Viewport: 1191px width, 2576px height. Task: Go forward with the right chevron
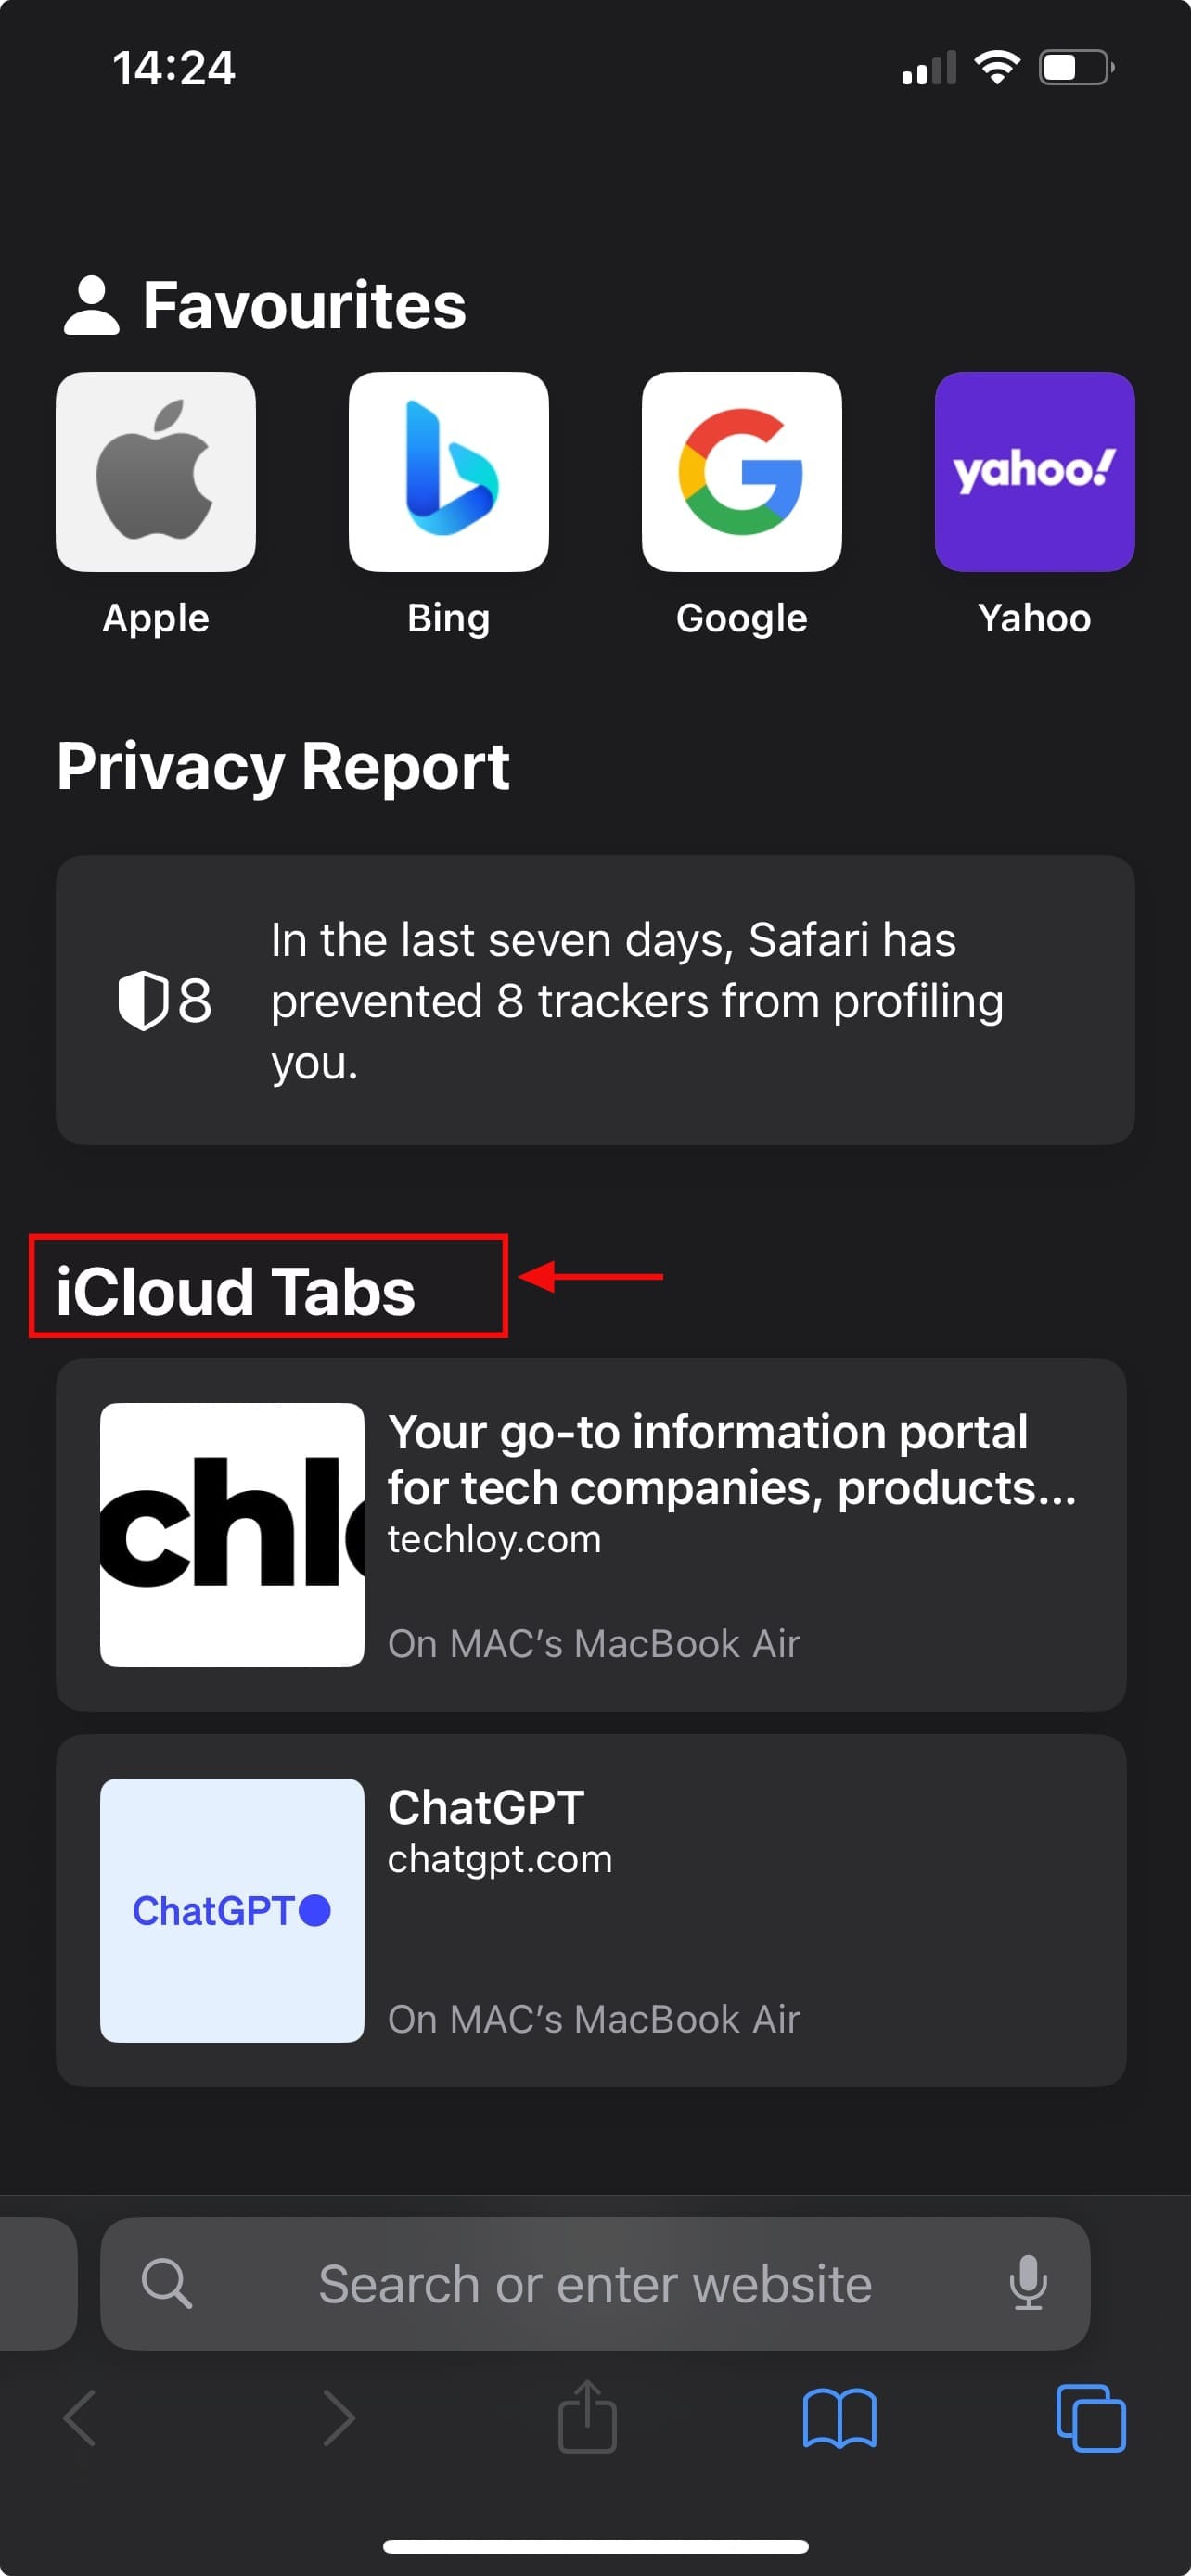pyautogui.click(x=338, y=2419)
